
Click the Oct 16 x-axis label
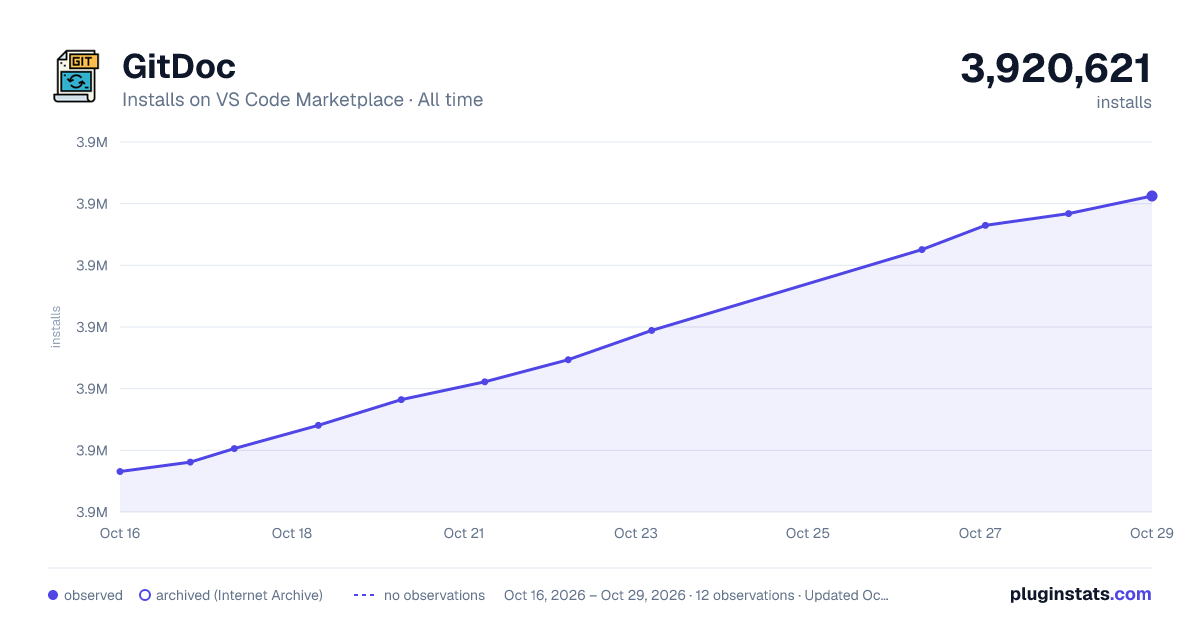[120, 533]
